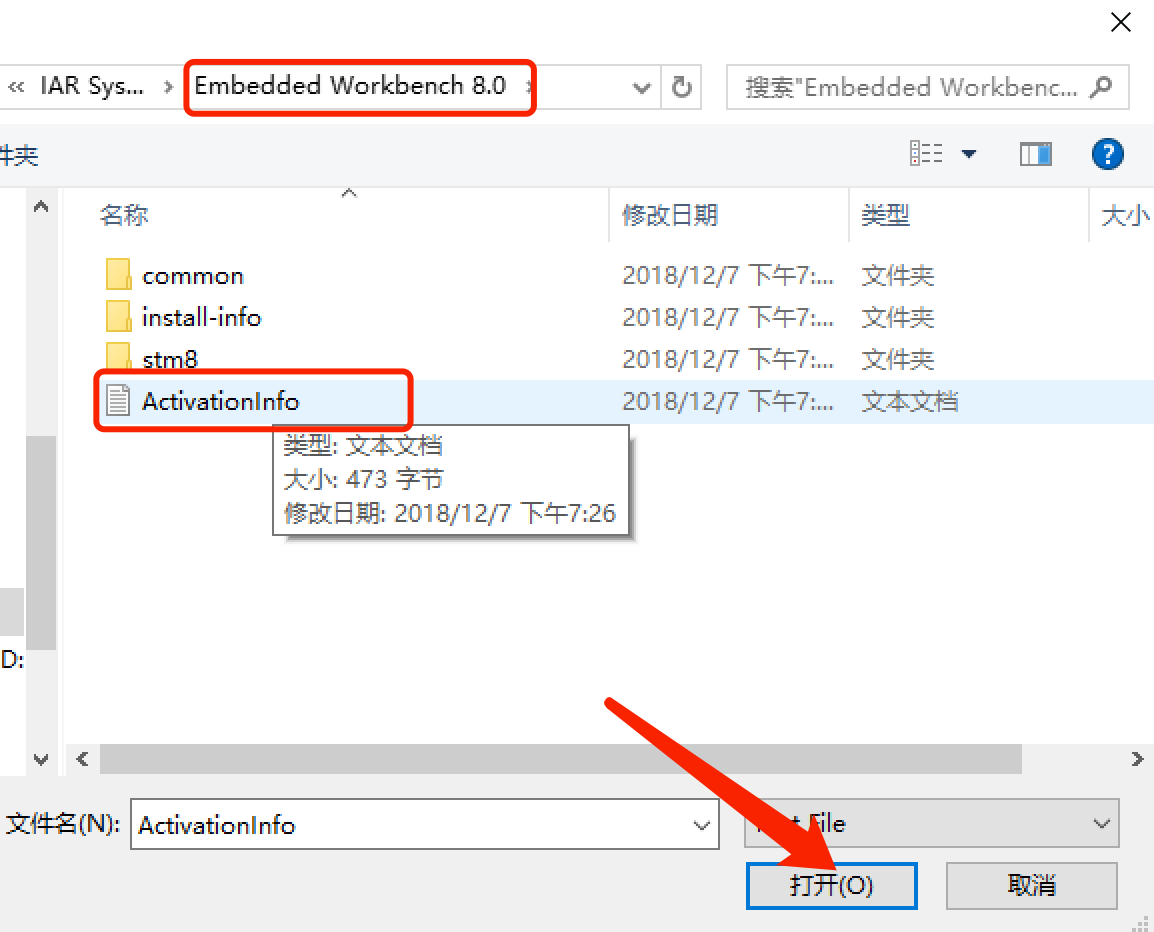Click Embedded Workbench 8.0 breadcrumb

350,86
